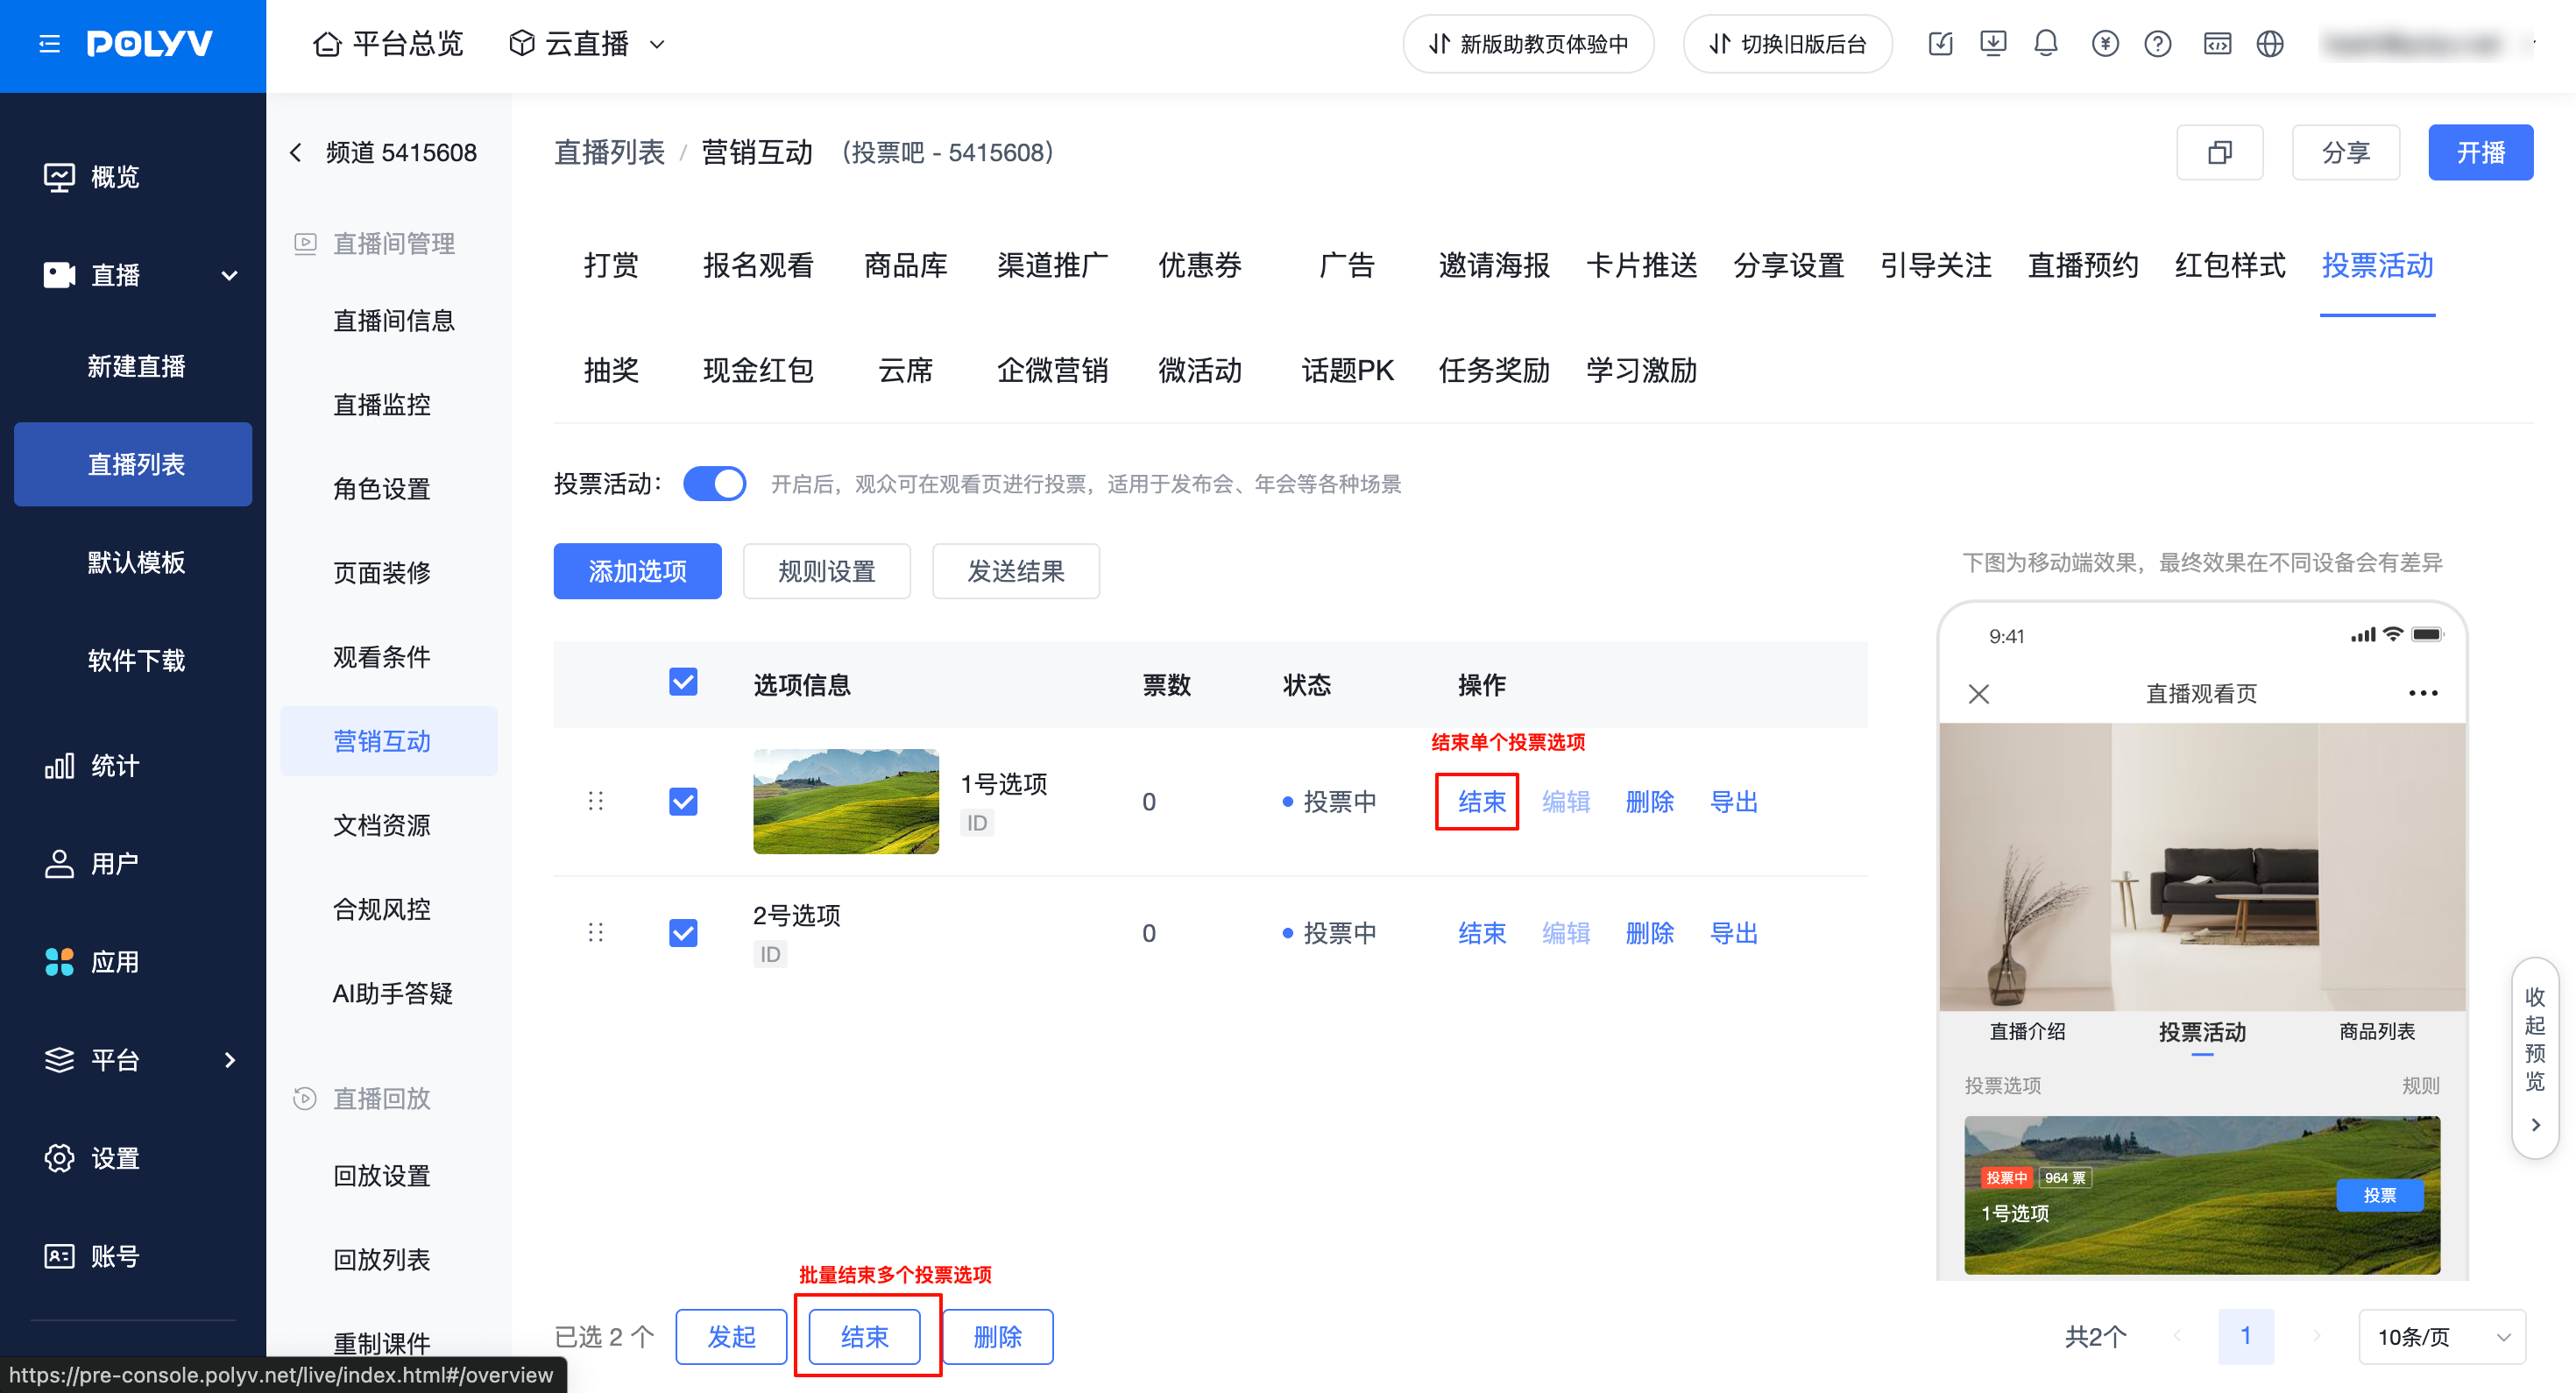Click the drag handle of 1号选项 row
The width and height of the screenshot is (2576, 1393).
596,801
